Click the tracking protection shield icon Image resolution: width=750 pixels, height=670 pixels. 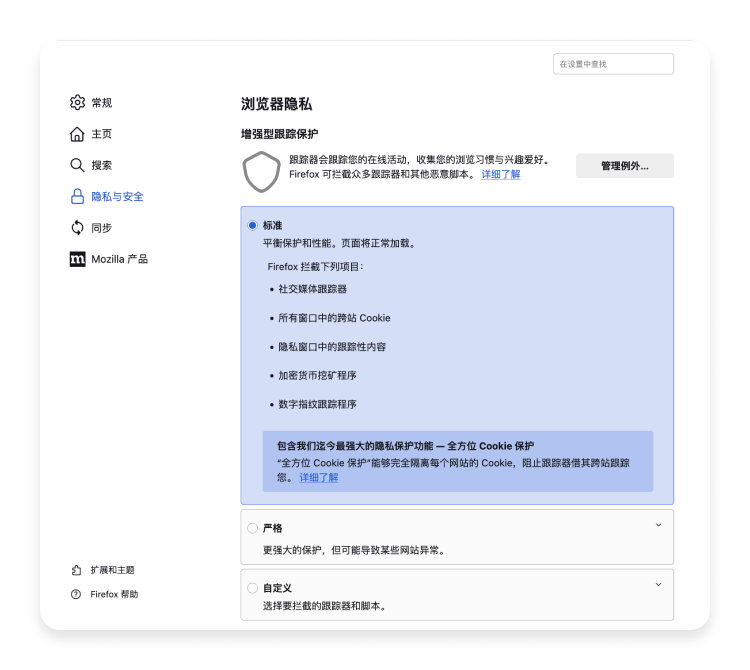pos(261,171)
